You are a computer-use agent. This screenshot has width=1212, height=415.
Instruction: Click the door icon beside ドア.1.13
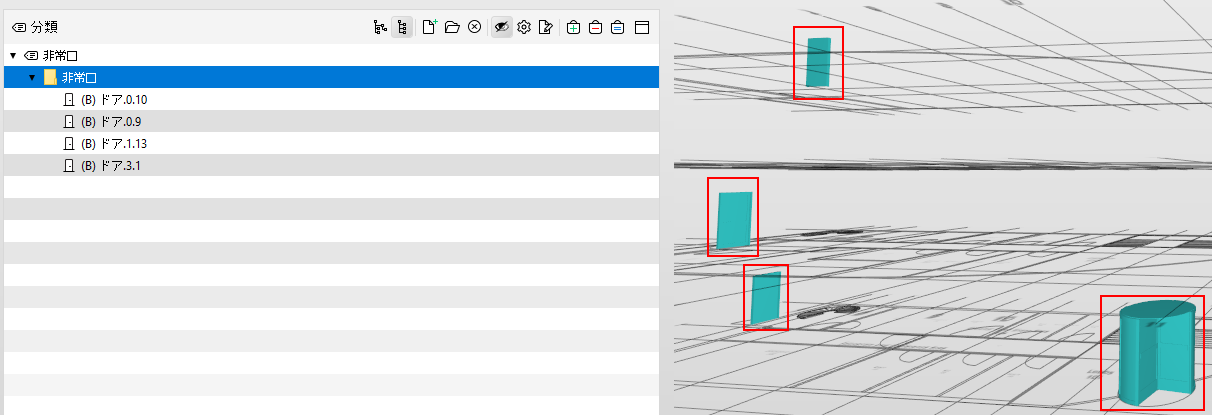click(x=69, y=144)
